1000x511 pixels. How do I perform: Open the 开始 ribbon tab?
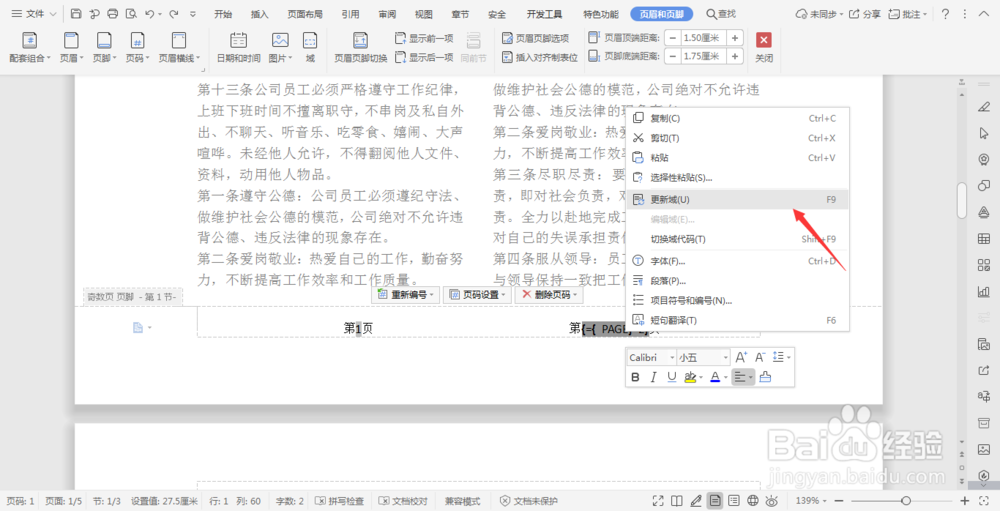223,13
